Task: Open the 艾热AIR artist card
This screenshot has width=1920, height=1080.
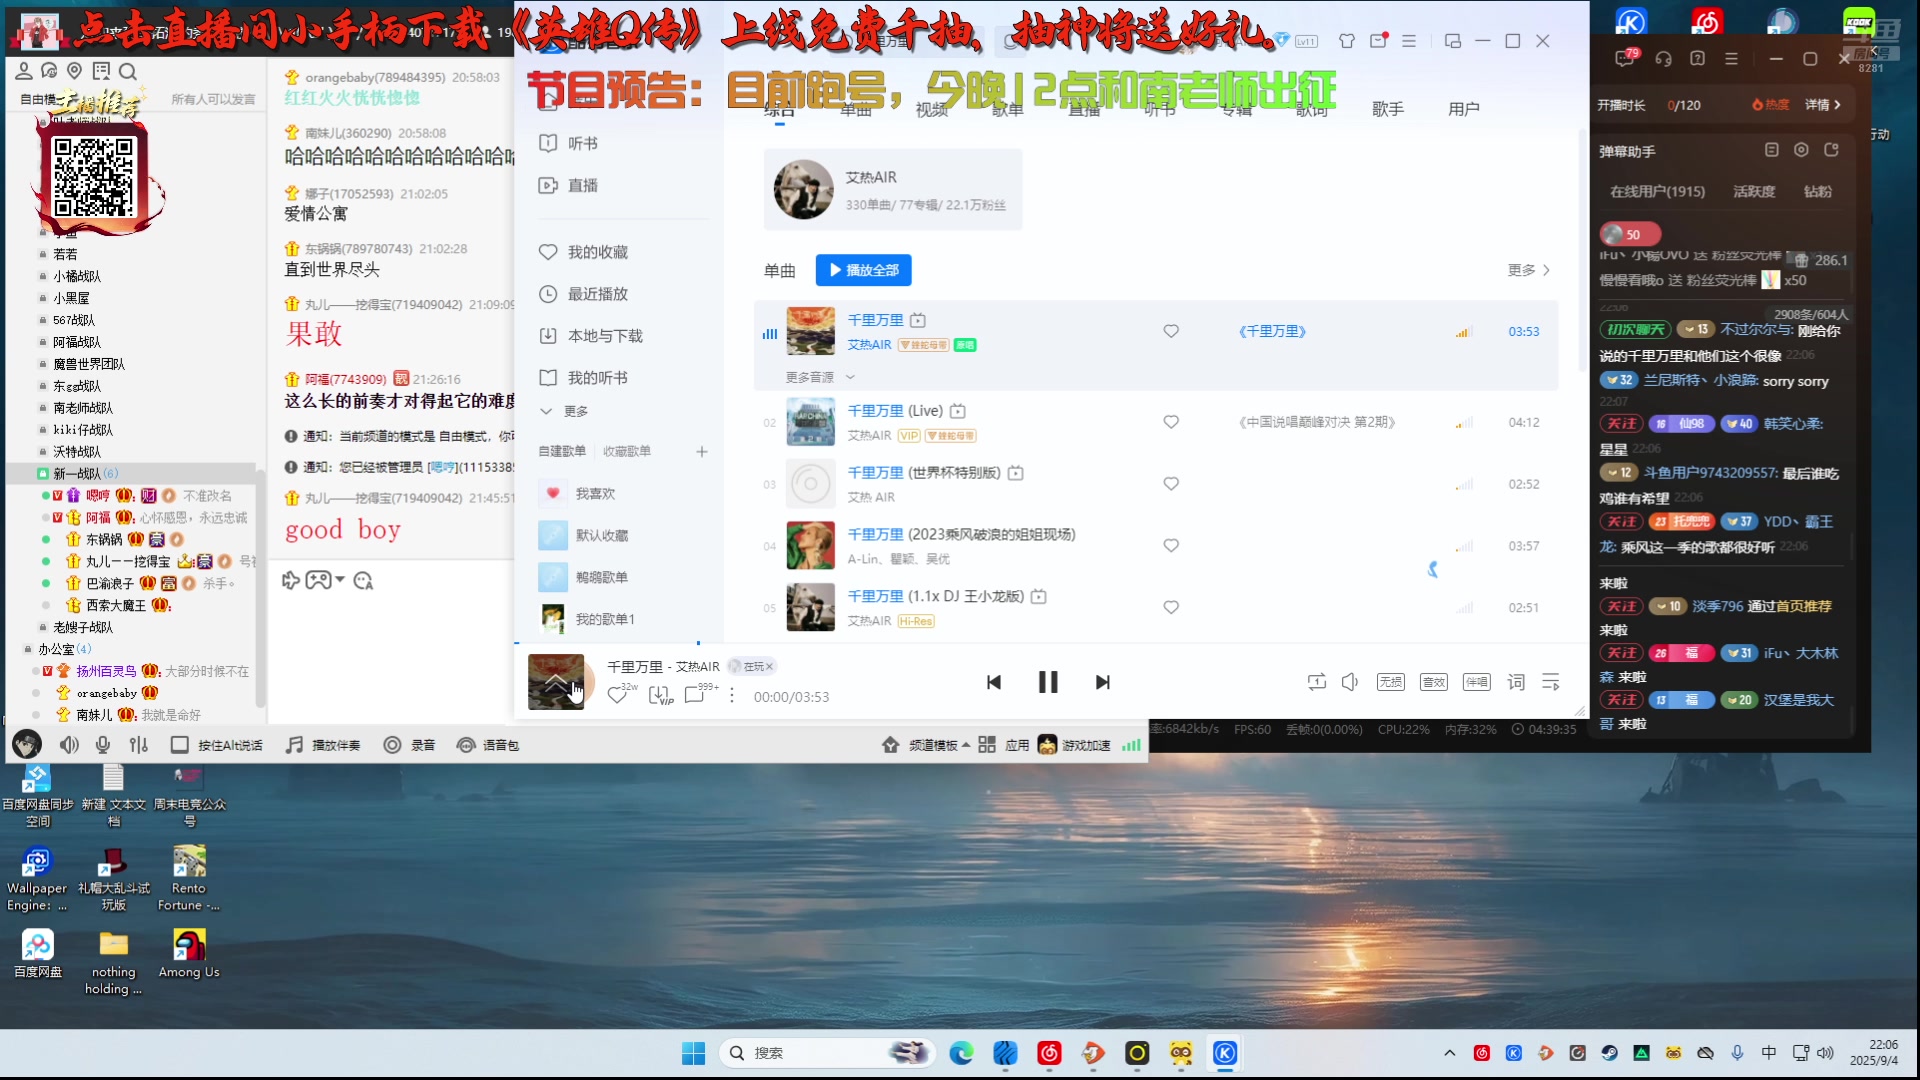Action: tap(893, 190)
